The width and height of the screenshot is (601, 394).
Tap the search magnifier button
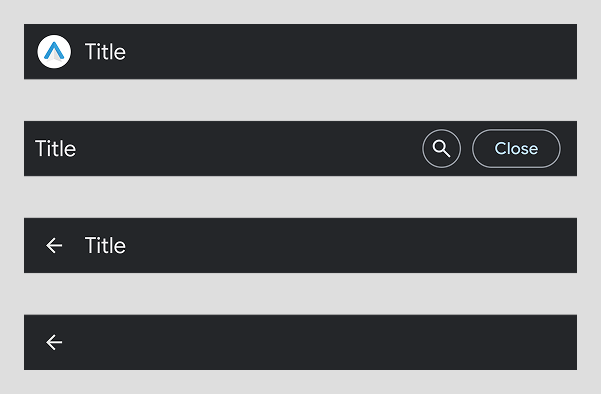click(x=442, y=148)
